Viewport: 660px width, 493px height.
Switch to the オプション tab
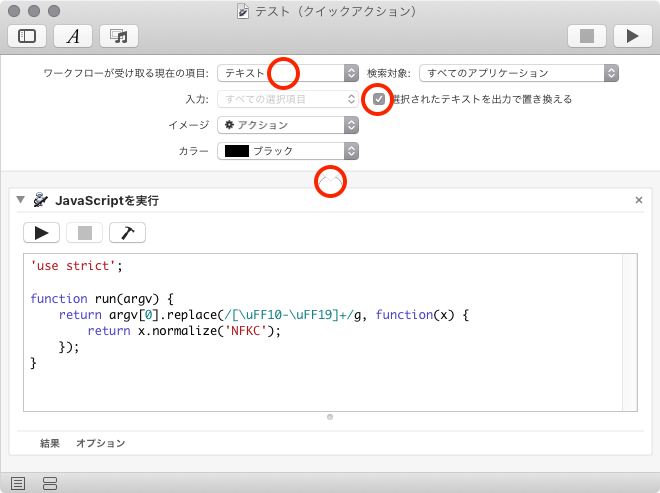click(x=101, y=443)
